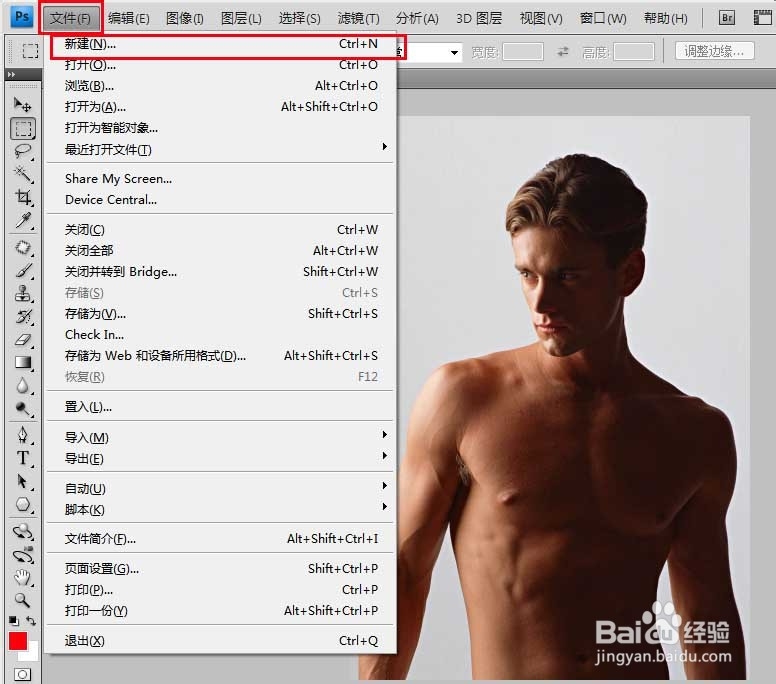The image size is (776, 684).
Task: Choose 新建(N)... from the File menu
Action: click(x=221, y=44)
